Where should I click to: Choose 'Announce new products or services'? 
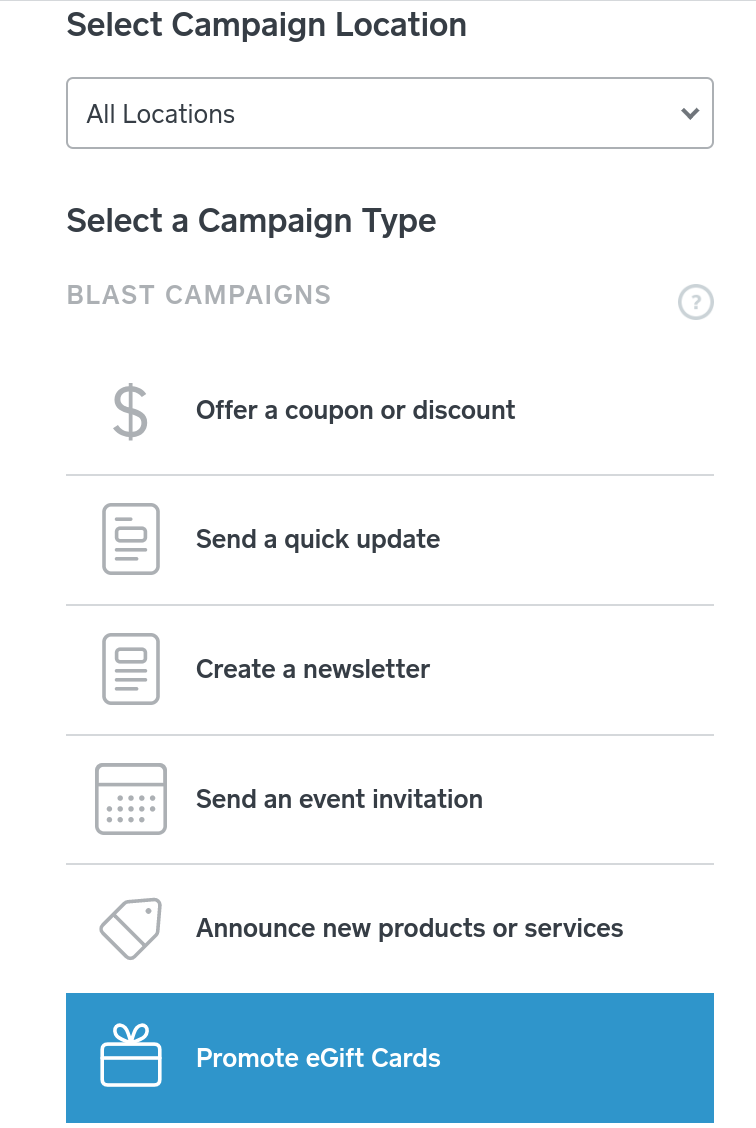pos(409,928)
